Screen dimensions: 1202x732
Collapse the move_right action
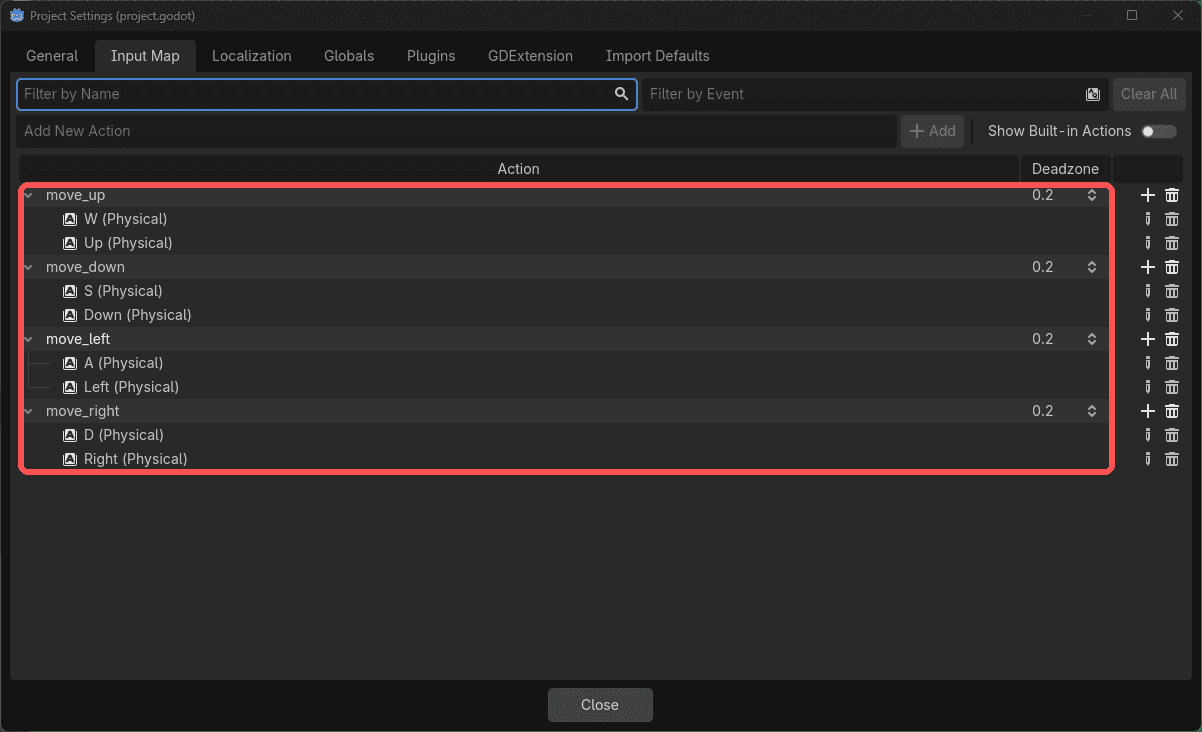29,411
